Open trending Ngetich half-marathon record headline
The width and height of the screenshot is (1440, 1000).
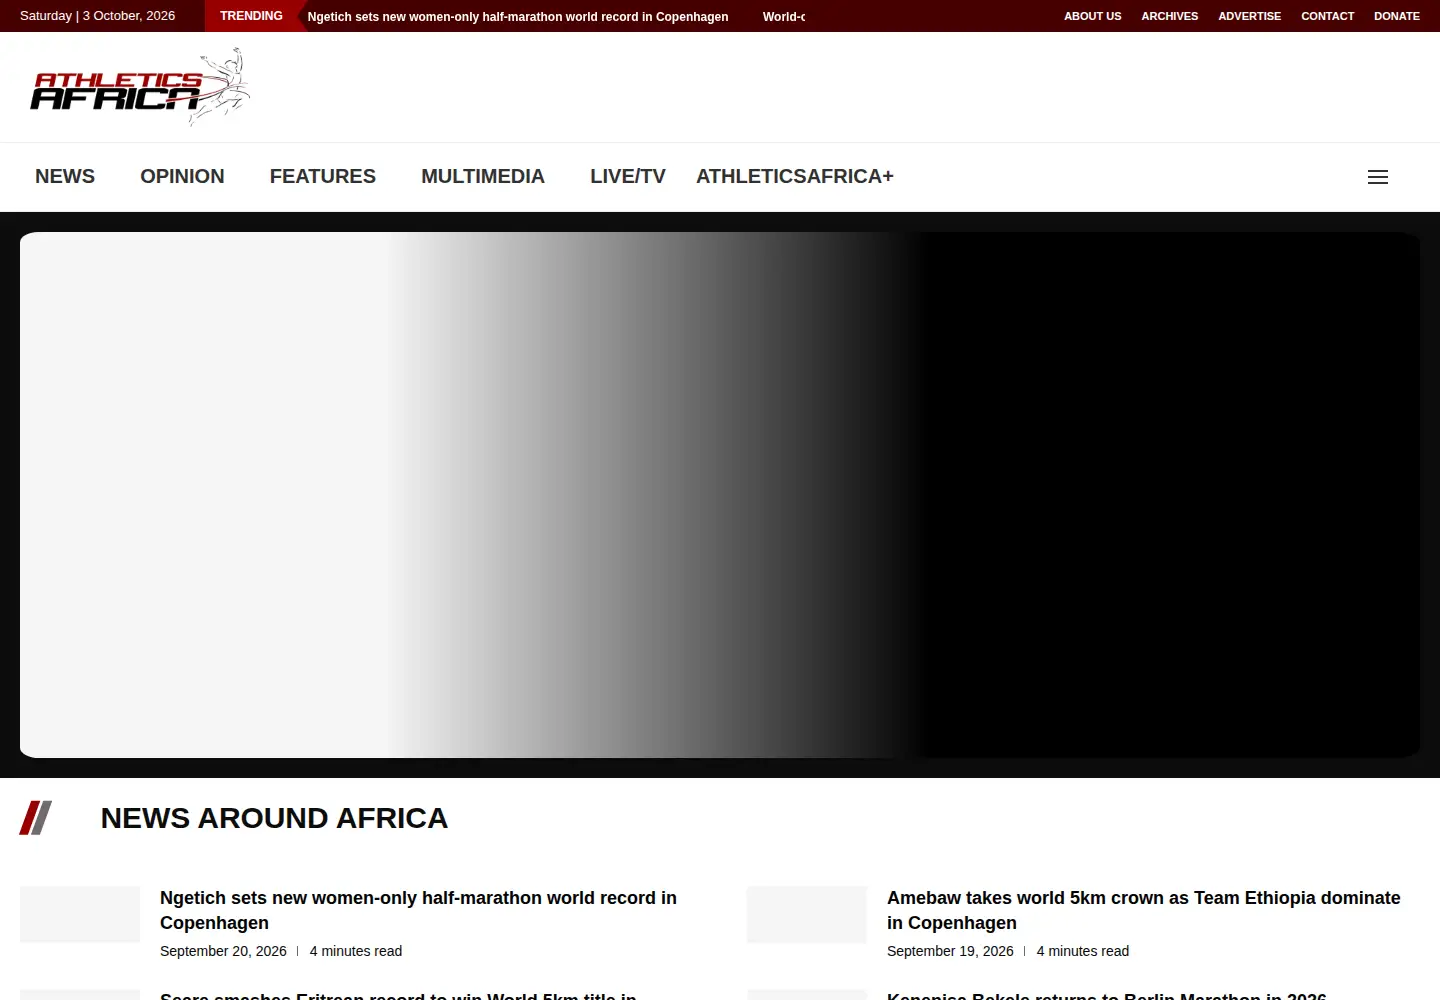(x=518, y=17)
